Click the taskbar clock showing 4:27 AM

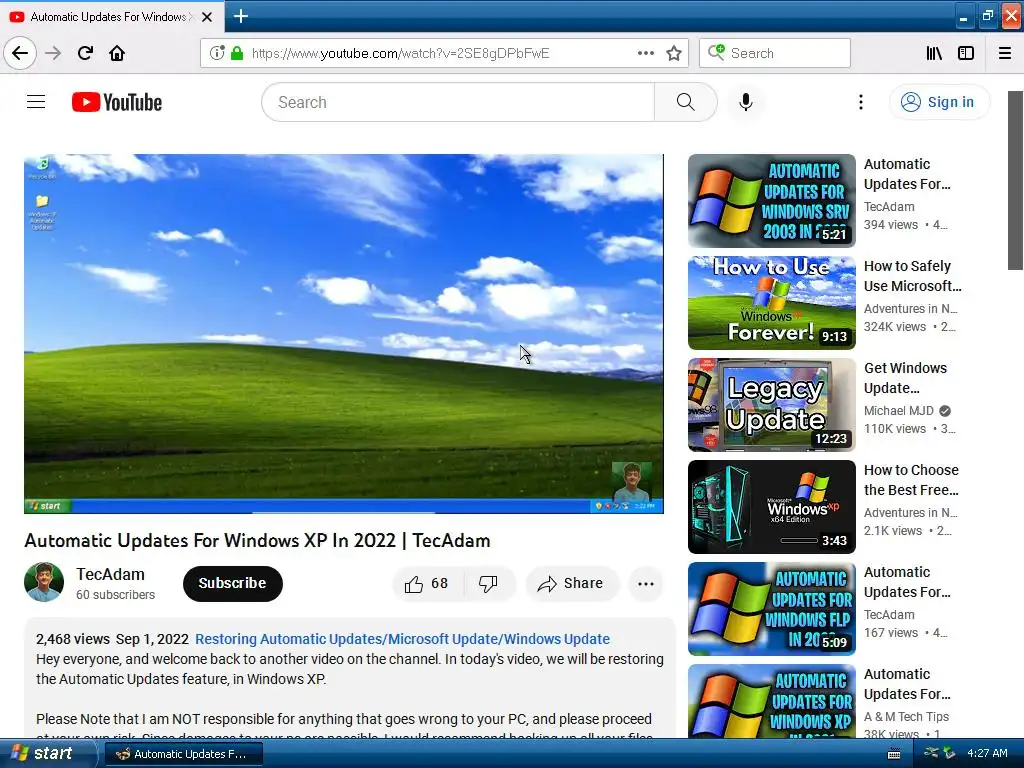coord(987,753)
